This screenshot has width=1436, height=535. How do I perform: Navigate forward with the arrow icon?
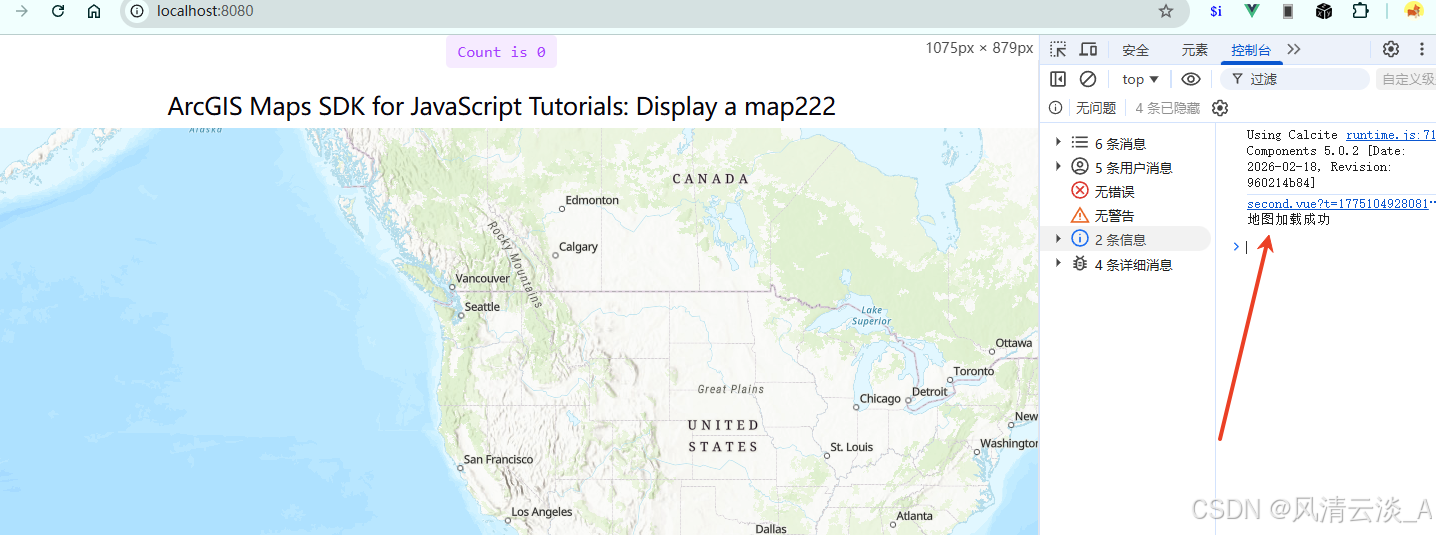pos(22,11)
